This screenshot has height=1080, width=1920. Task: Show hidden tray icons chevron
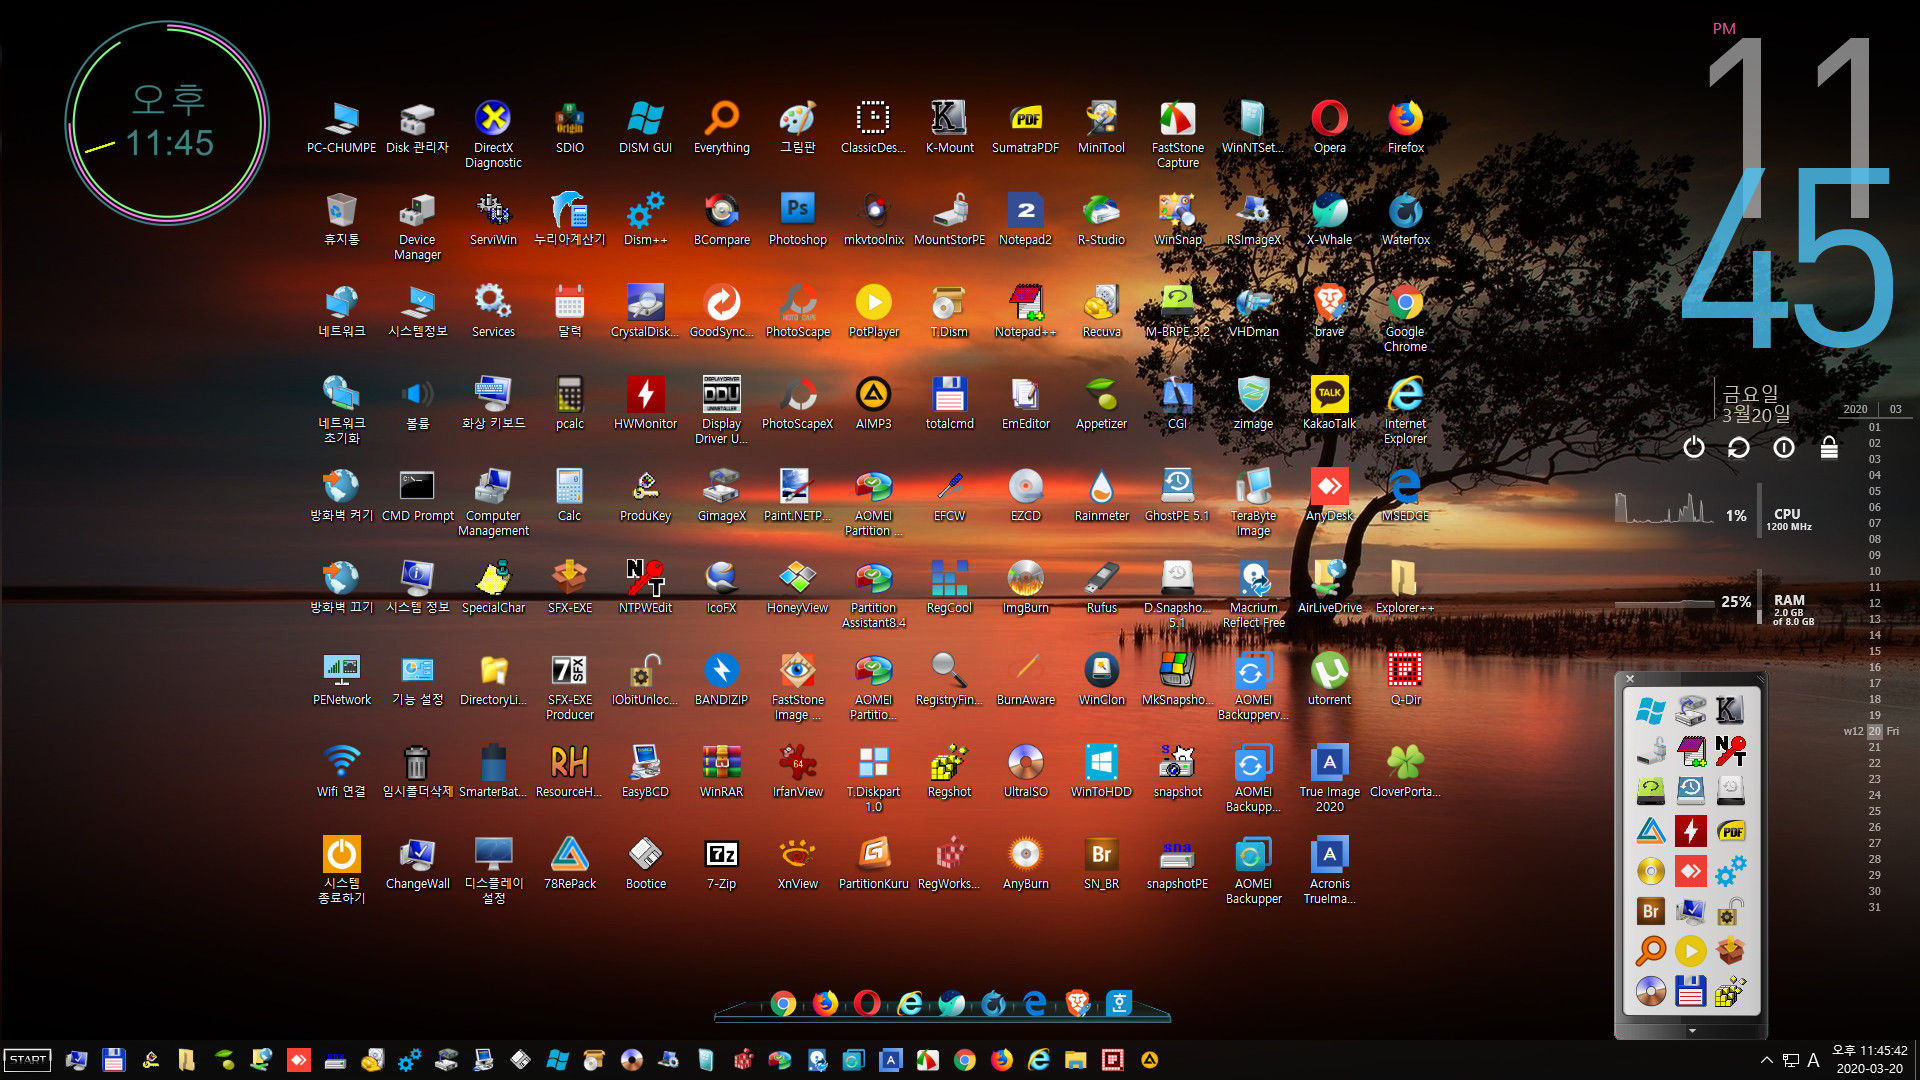[1766, 1060]
